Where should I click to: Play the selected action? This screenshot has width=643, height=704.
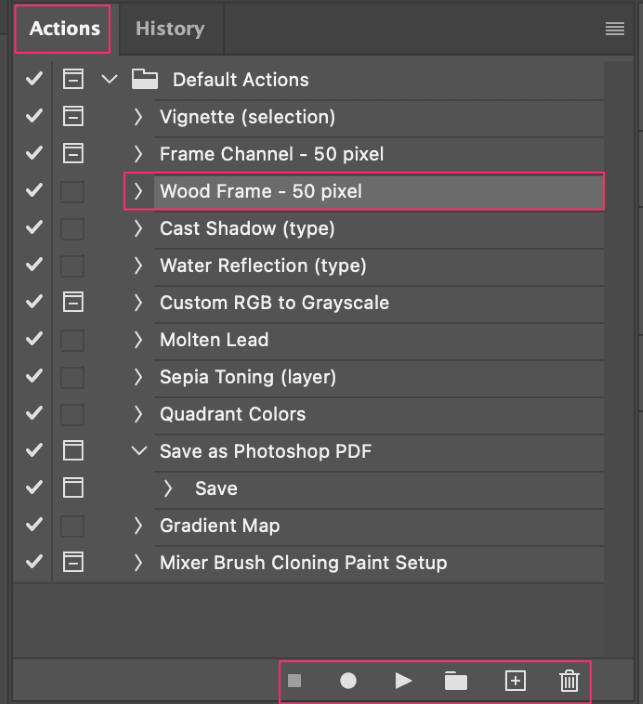[x=403, y=681]
